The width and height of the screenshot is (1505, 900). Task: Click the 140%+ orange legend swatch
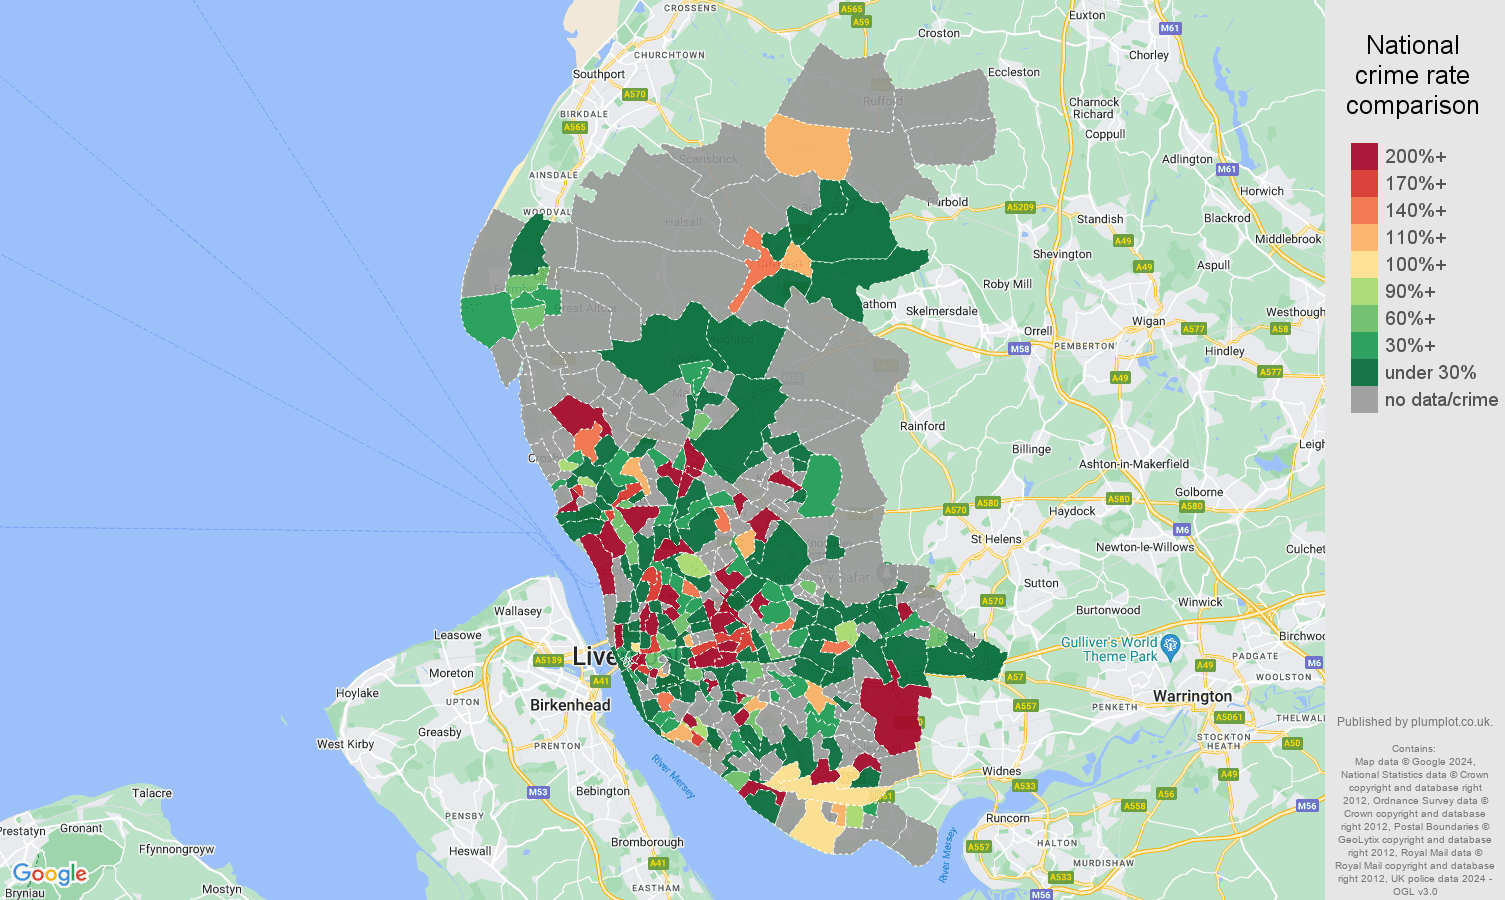click(1364, 210)
